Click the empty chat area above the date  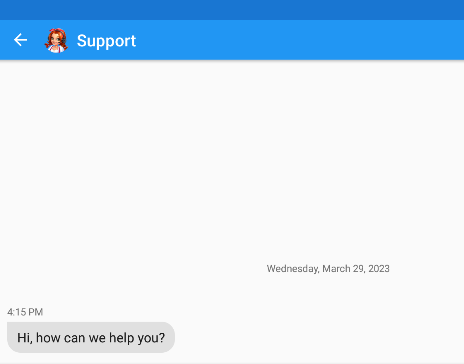(232, 160)
